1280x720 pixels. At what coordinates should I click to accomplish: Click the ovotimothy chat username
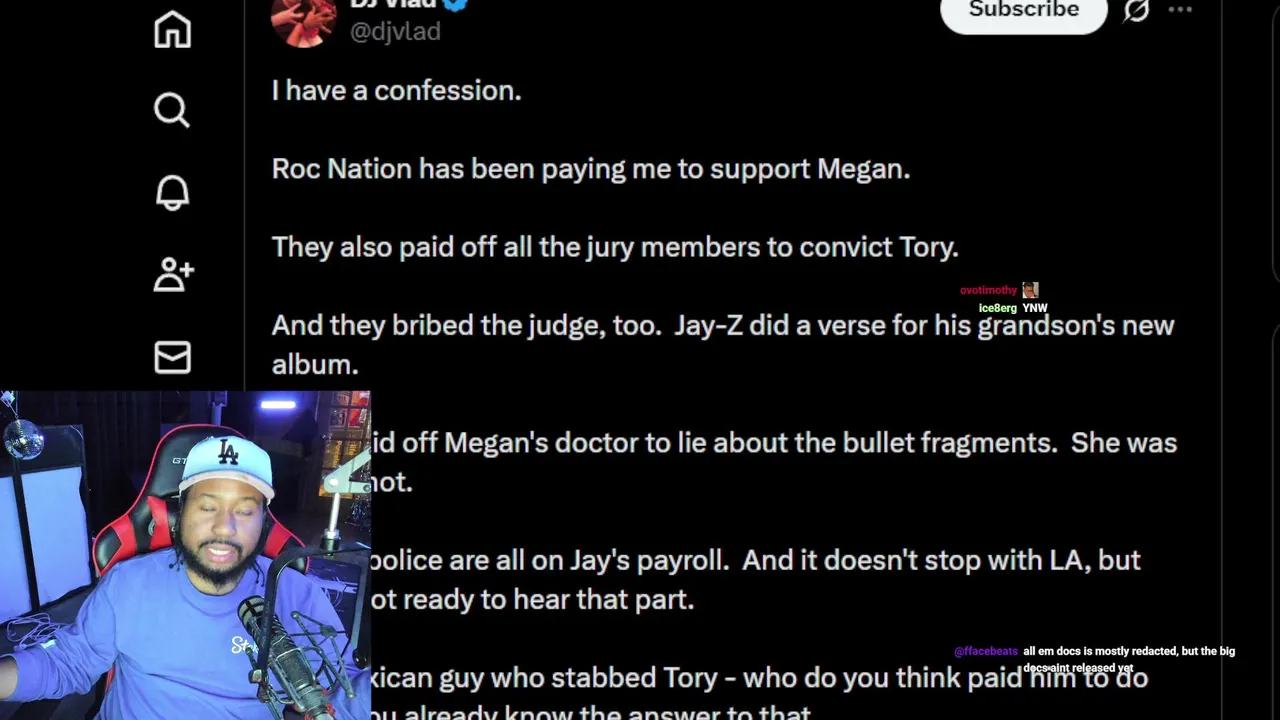988,290
